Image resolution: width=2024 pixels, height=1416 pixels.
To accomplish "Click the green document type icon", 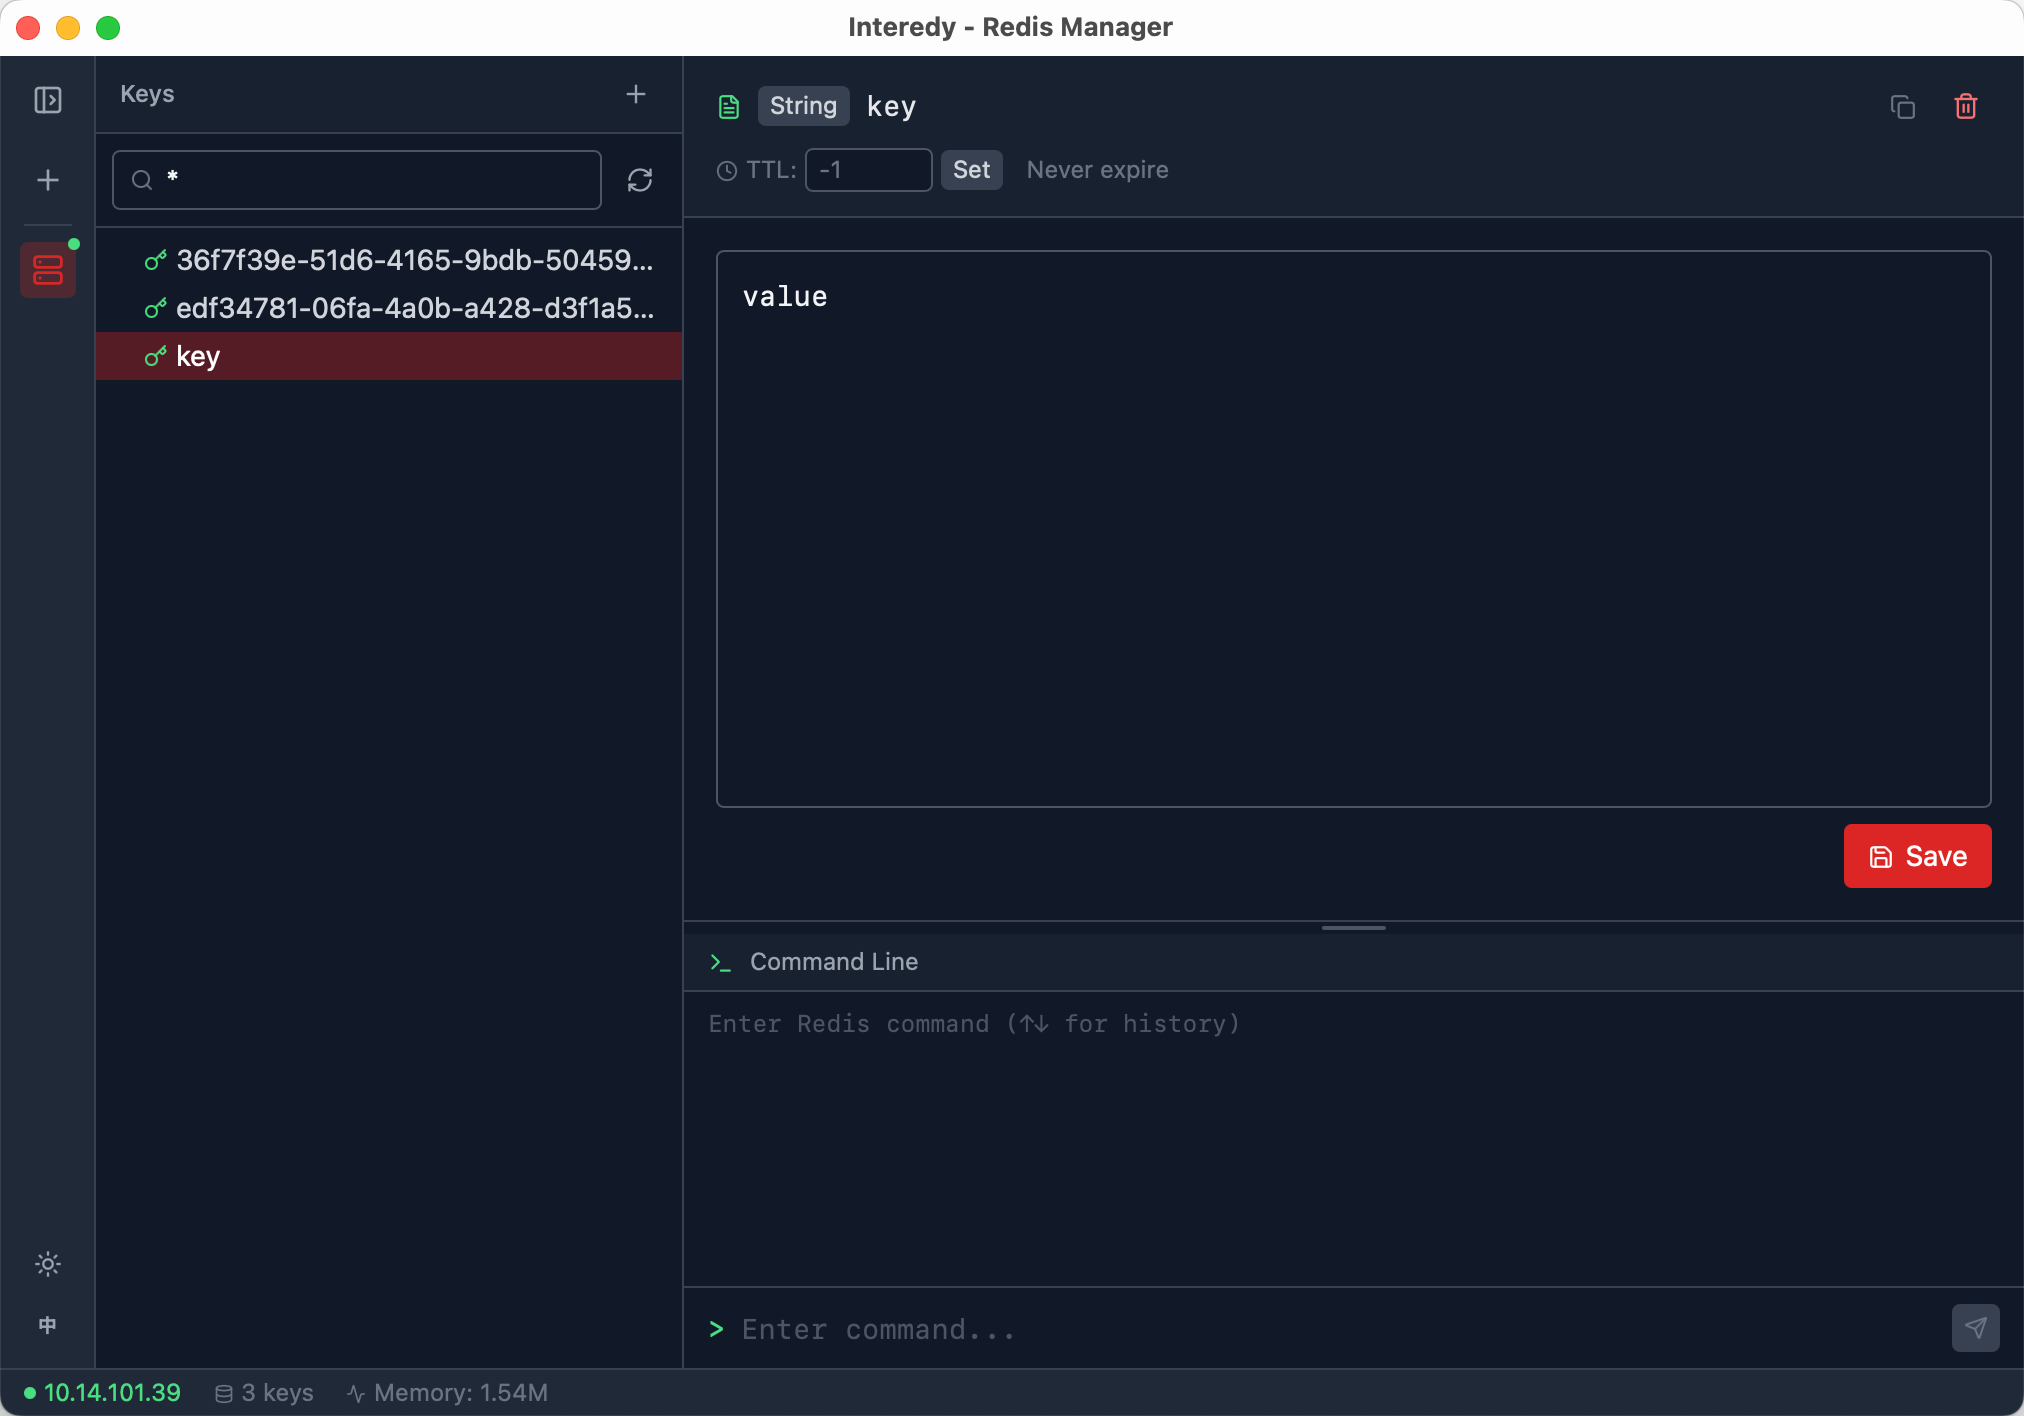I will click(728, 106).
